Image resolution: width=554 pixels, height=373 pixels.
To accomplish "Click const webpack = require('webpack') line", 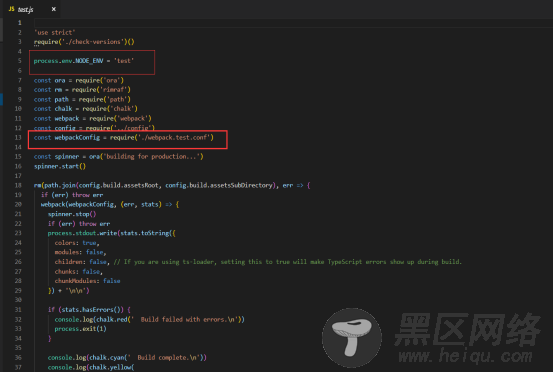I will 93,119.
